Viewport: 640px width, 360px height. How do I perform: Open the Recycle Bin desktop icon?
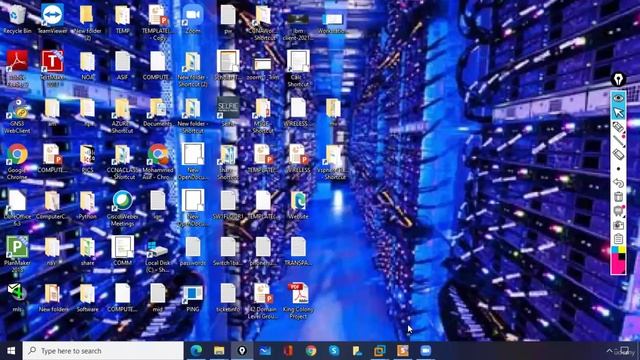[17, 19]
